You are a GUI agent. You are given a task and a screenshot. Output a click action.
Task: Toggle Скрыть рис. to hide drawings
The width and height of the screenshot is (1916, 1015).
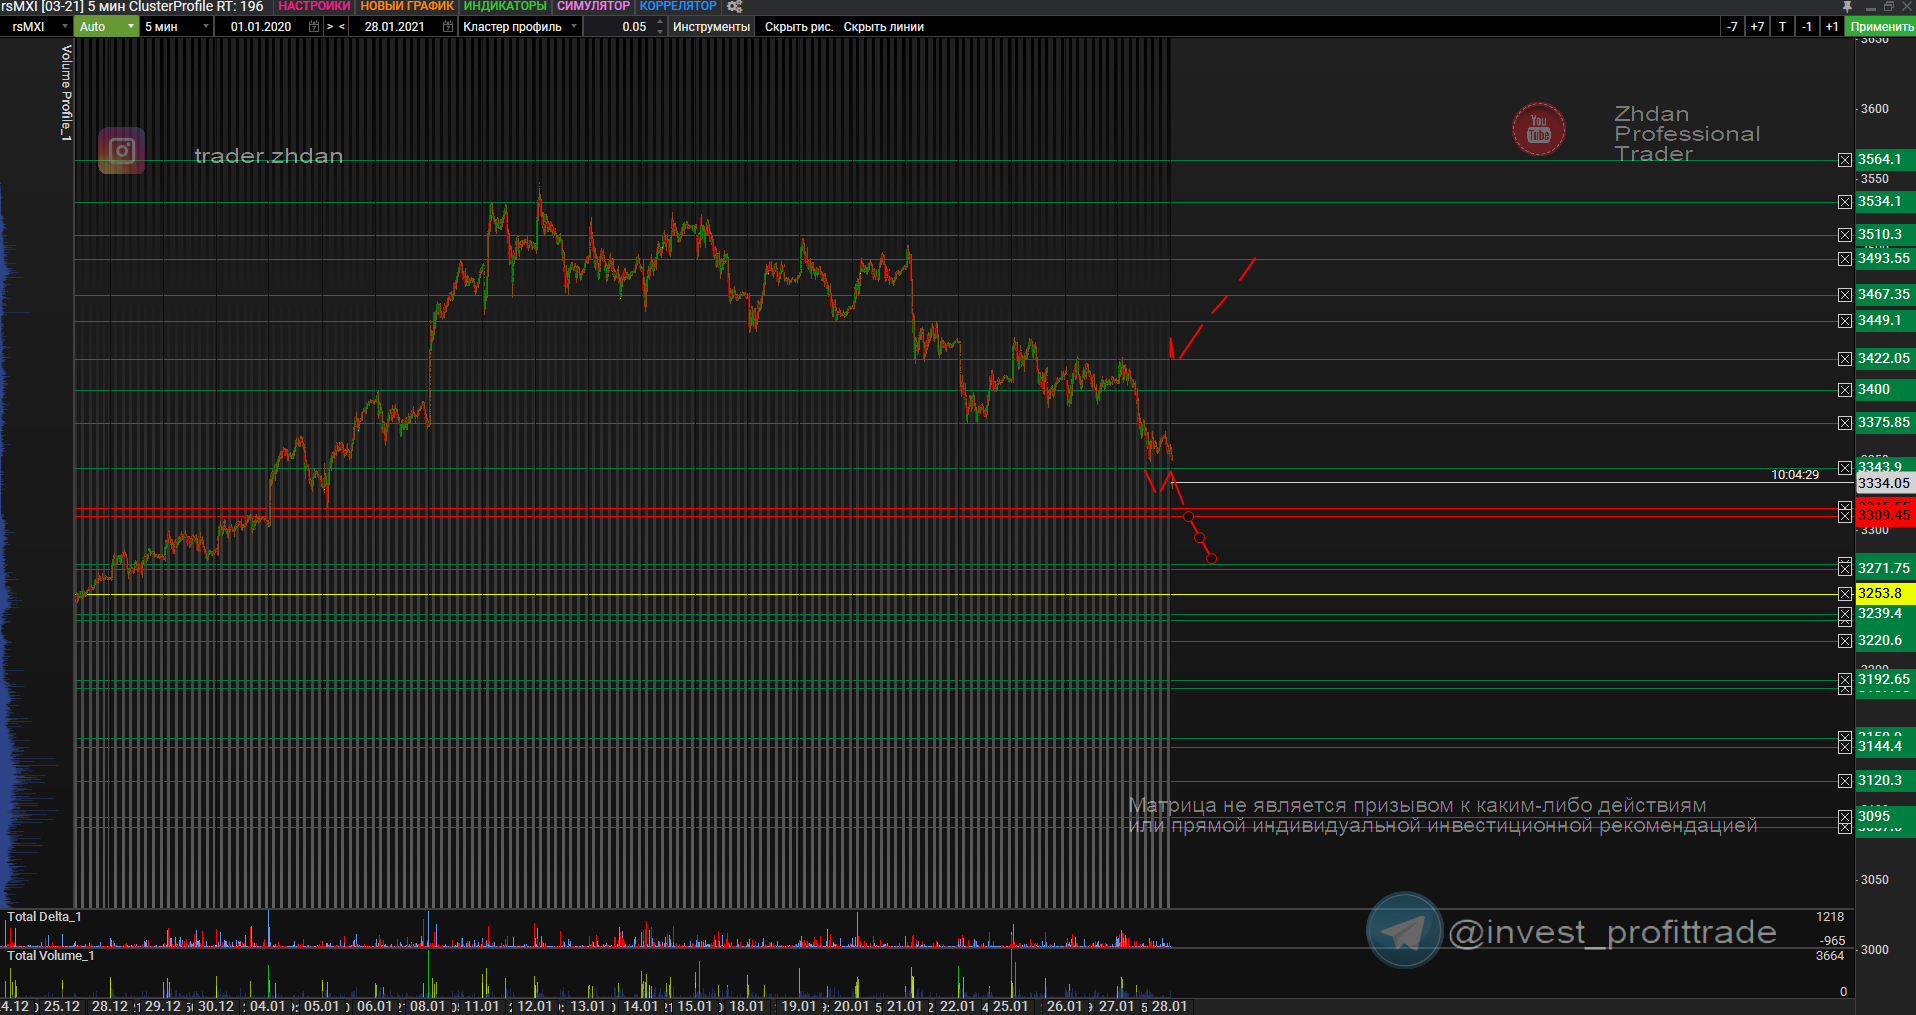(798, 27)
